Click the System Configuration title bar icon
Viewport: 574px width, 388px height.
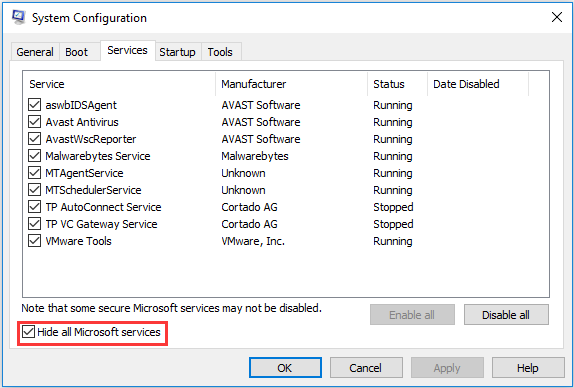click(x=18, y=17)
